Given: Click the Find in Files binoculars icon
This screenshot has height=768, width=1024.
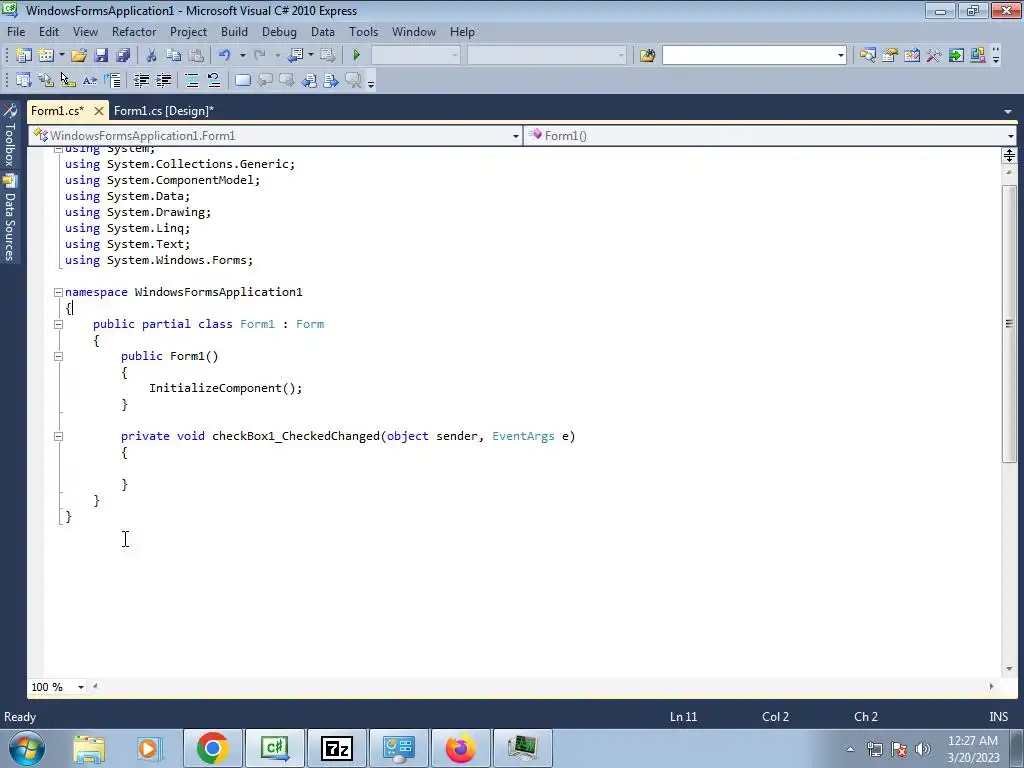Looking at the screenshot, I should click(x=647, y=56).
